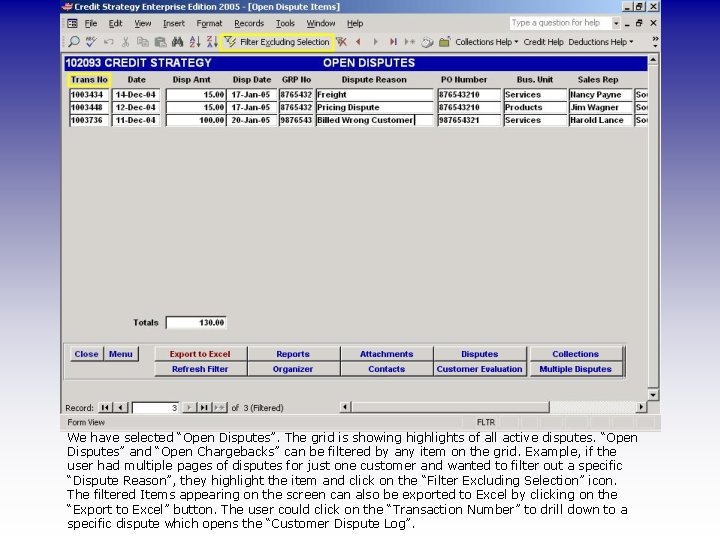Viewport: 720px width, 540px height.
Task: Click the vertical scrollbar down arrow
Action: pyautogui.click(x=653, y=394)
